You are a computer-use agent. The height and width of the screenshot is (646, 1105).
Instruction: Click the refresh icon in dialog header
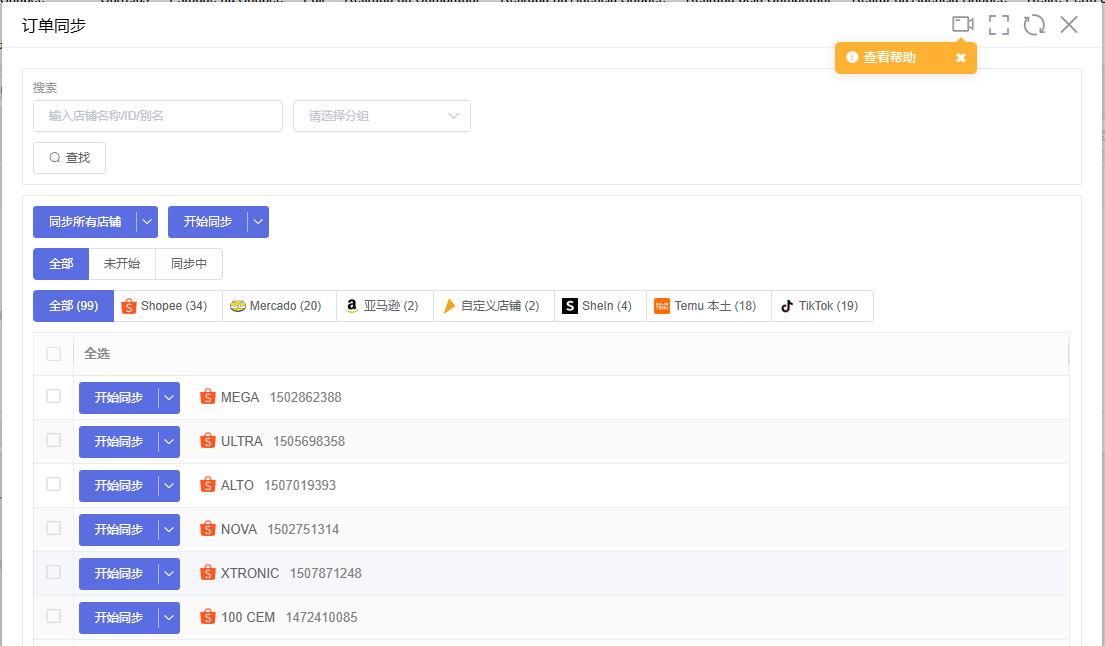click(x=1034, y=25)
